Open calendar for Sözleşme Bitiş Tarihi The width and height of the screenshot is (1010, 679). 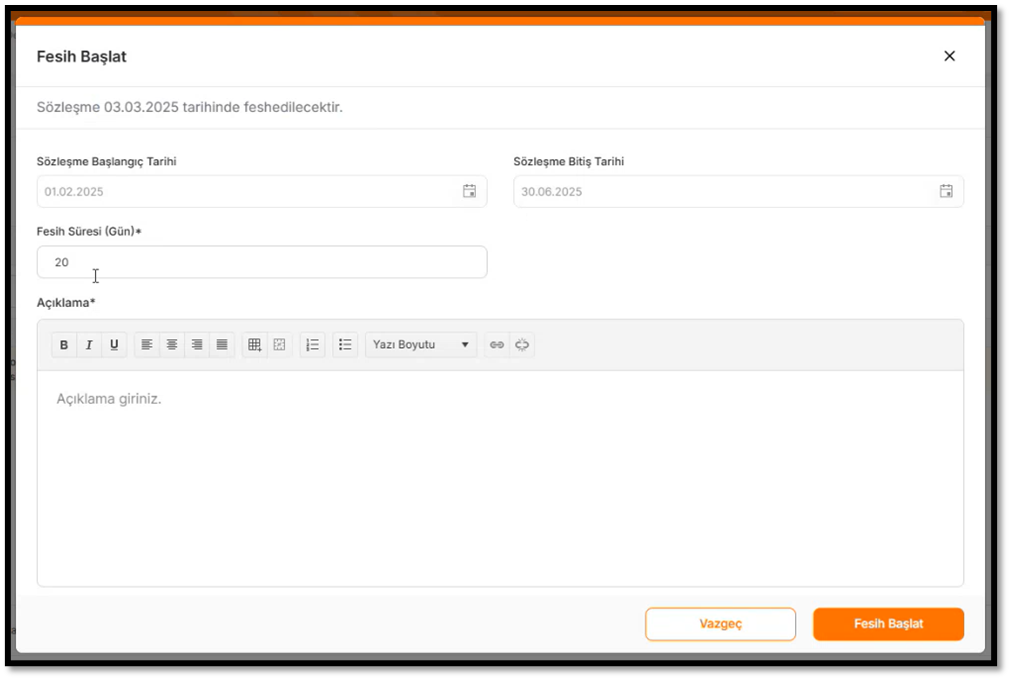tap(946, 191)
